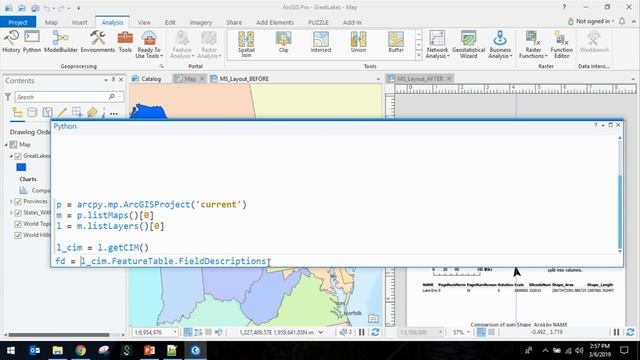Open Chrome from the taskbar
Screen dimensions: 640x360
click(80, 350)
